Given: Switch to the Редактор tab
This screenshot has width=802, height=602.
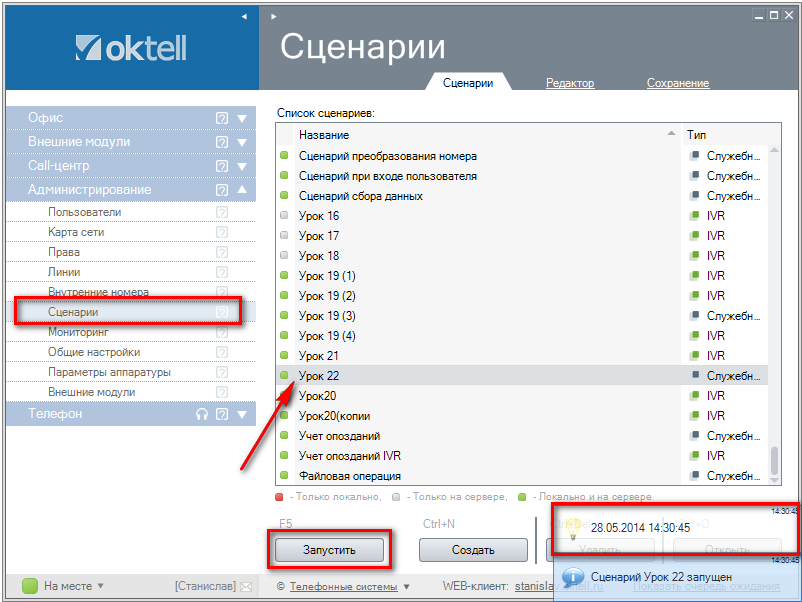Looking at the screenshot, I should [x=570, y=83].
